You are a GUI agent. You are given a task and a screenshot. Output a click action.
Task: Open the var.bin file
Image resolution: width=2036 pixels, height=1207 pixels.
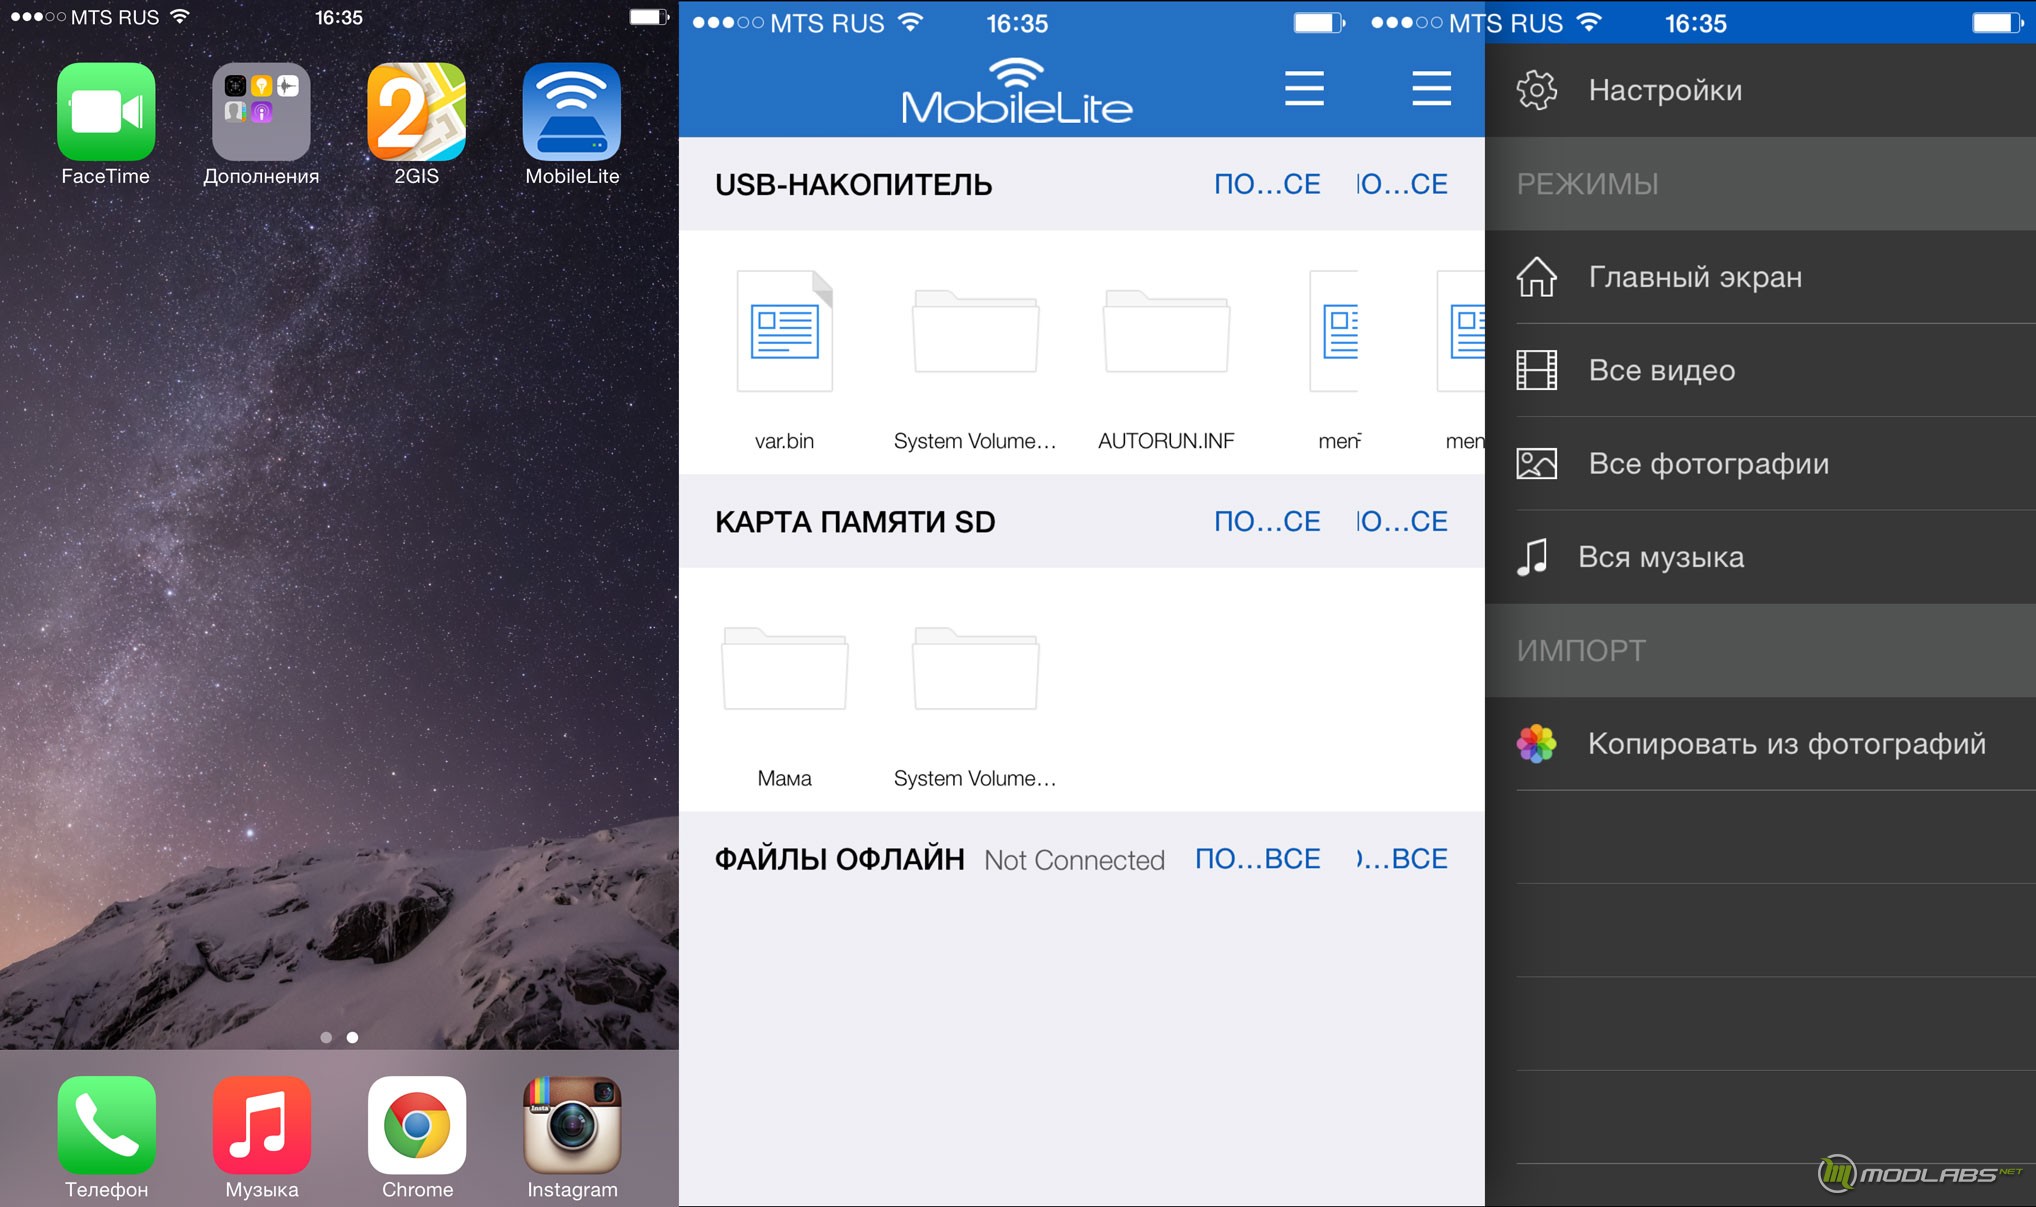coord(784,331)
